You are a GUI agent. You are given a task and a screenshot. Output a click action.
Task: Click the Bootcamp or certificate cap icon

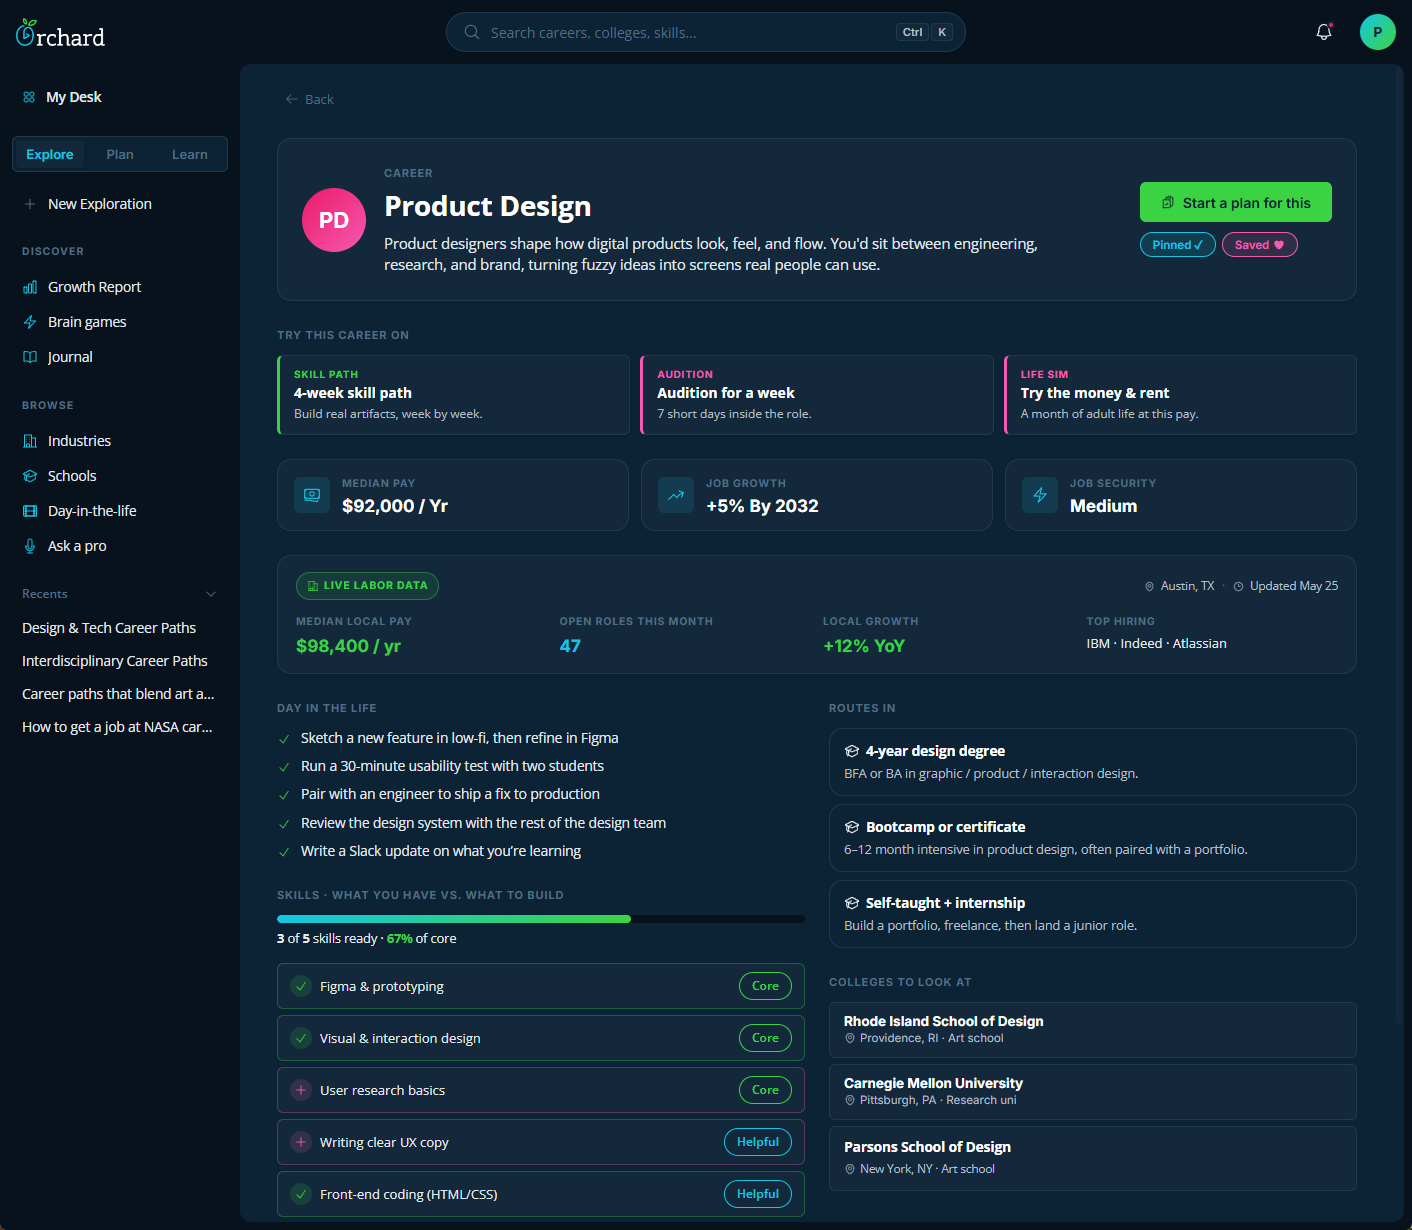click(x=852, y=827)
